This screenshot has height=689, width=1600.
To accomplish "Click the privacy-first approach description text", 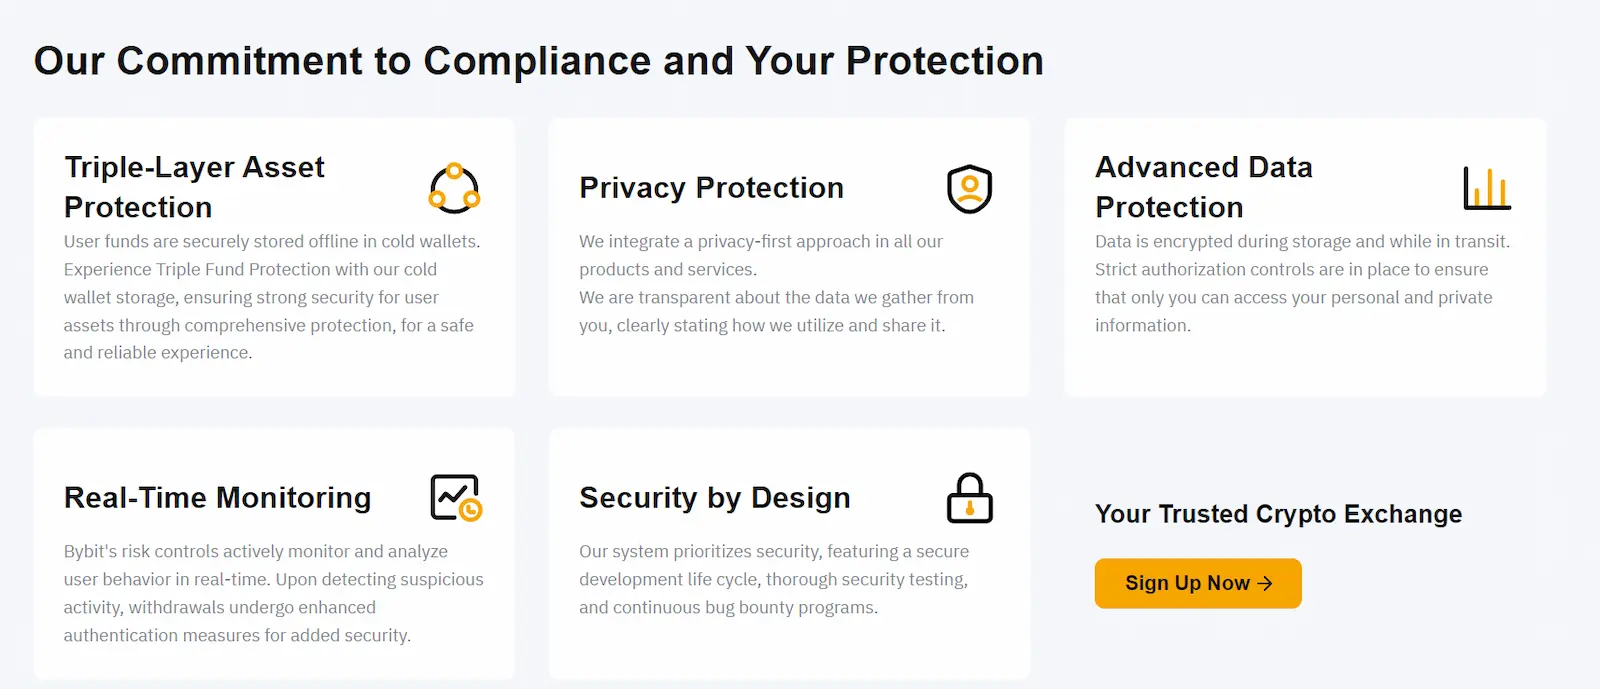I will point(760,255).
